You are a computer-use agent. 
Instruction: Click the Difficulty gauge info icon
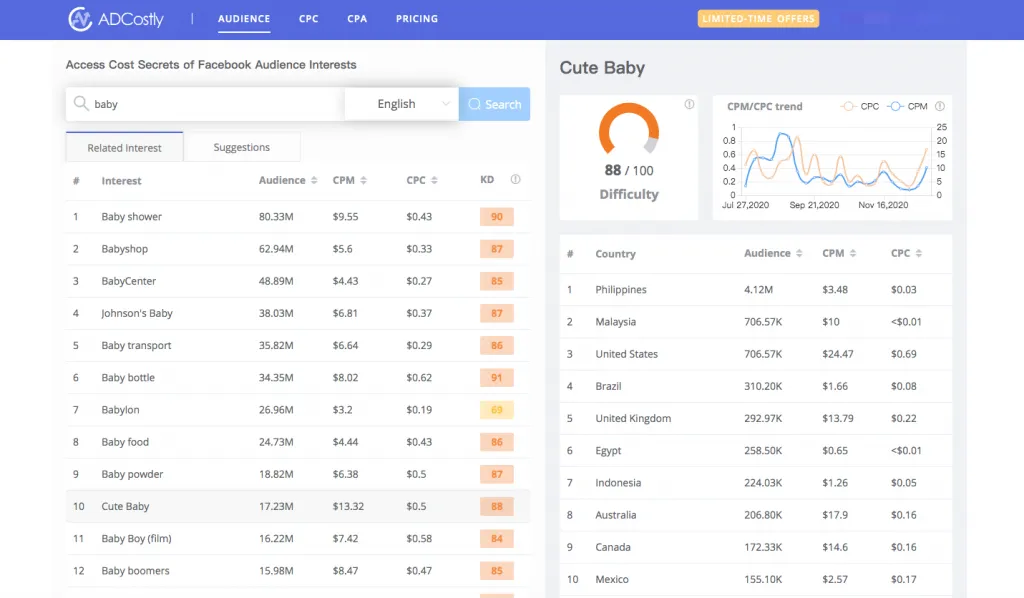point(689,105)
